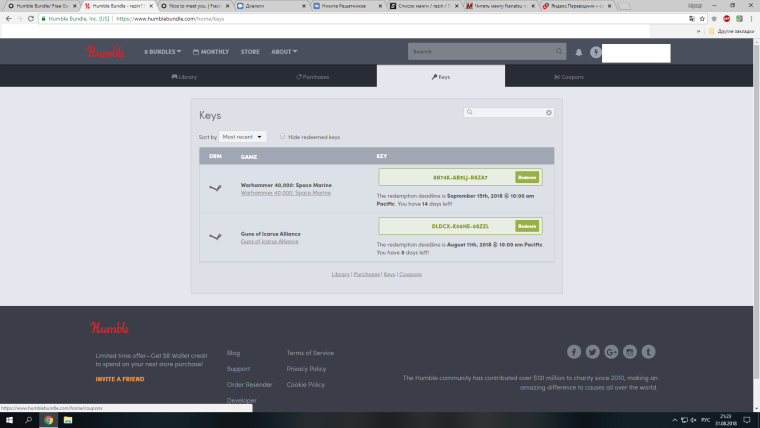The height and width of the screenshot is (428, 760).
Task: Open Humble Tumblr icon
Action: pos(649,352)
